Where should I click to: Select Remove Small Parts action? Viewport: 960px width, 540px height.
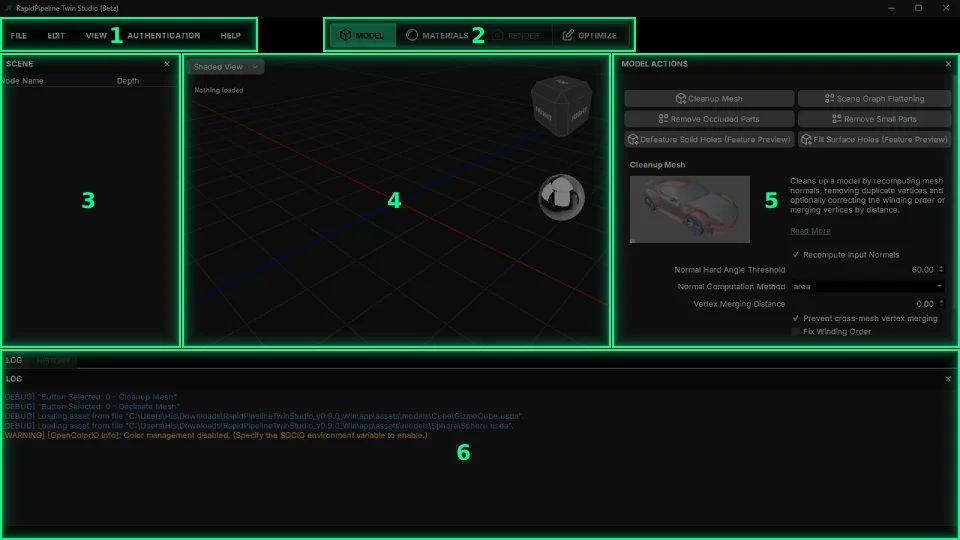tap(874, 119)
